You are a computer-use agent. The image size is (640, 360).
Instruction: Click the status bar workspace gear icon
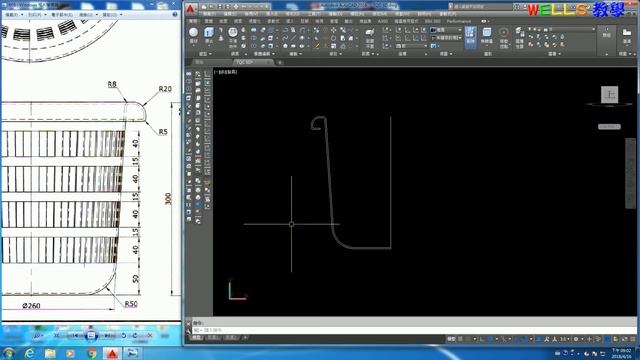click(576, 339)
